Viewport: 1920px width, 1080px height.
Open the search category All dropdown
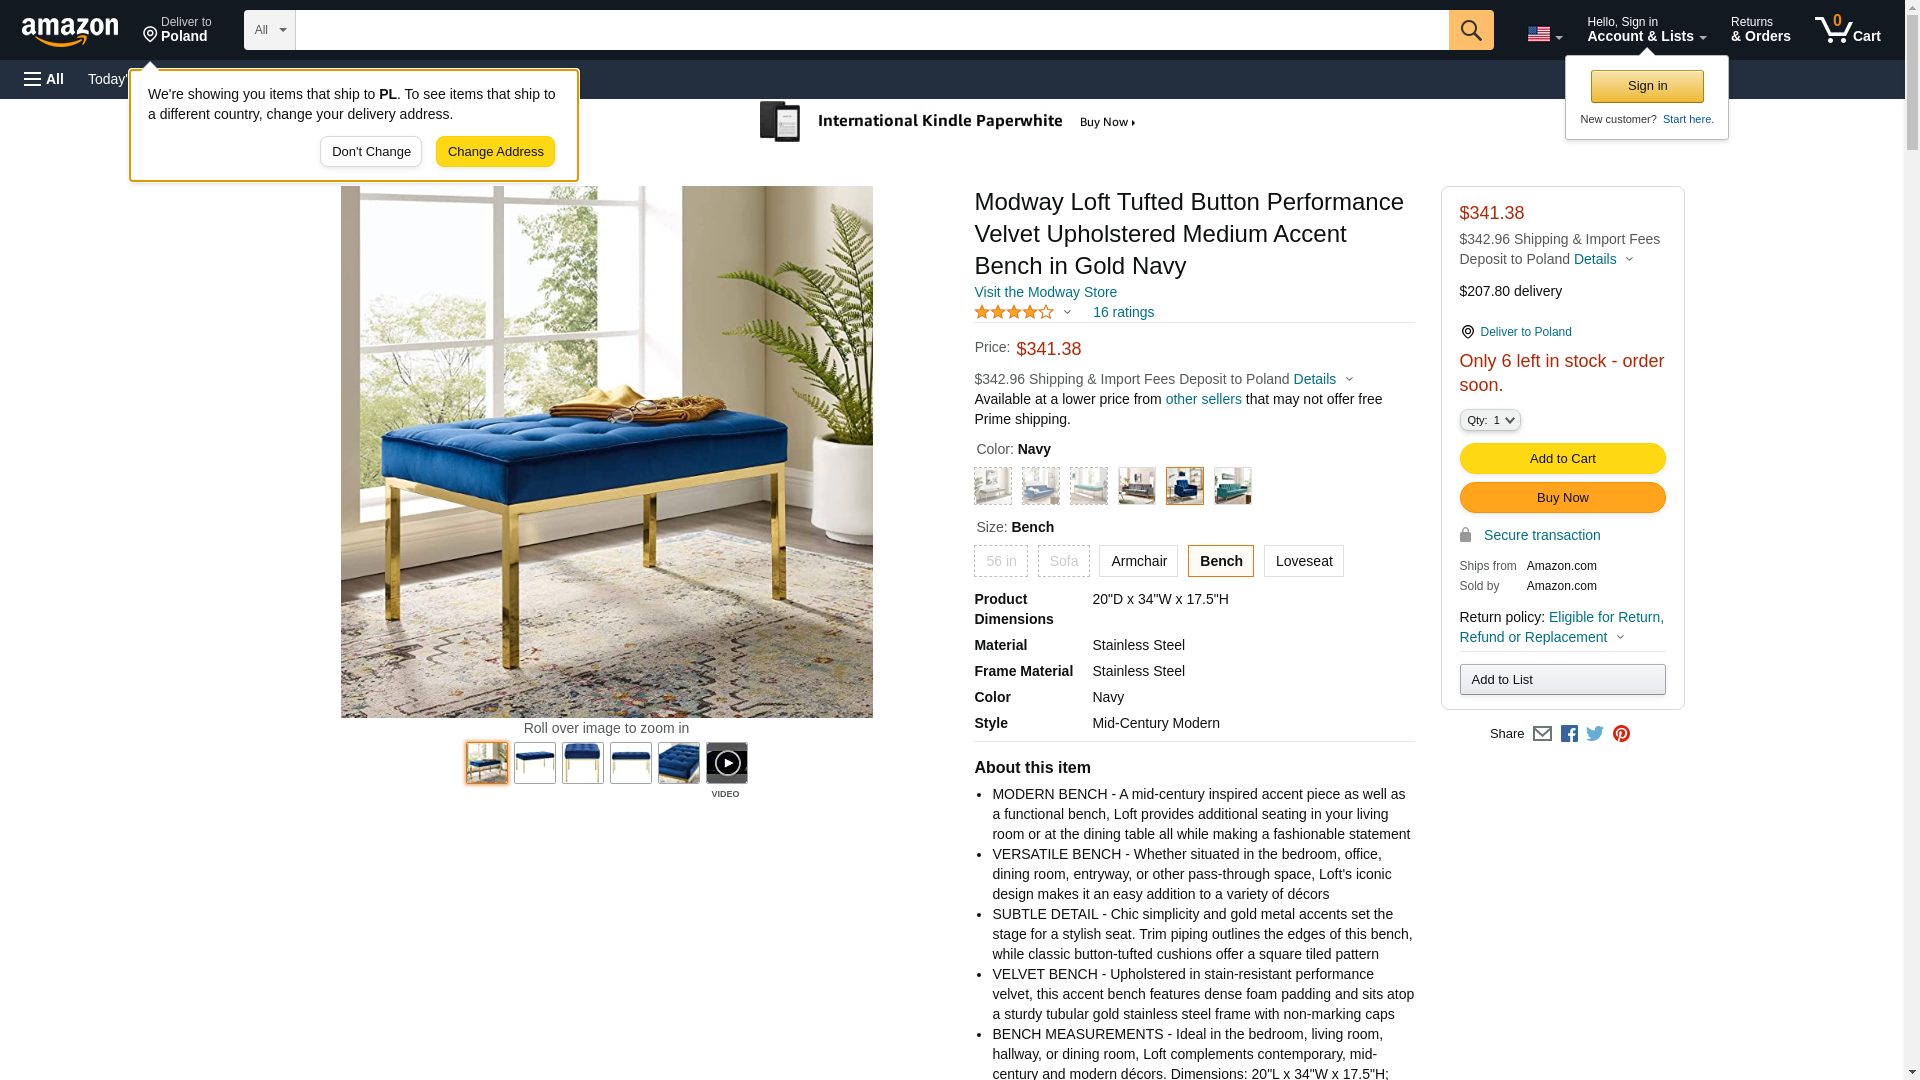pyautogui.click(x=270, y=30)
